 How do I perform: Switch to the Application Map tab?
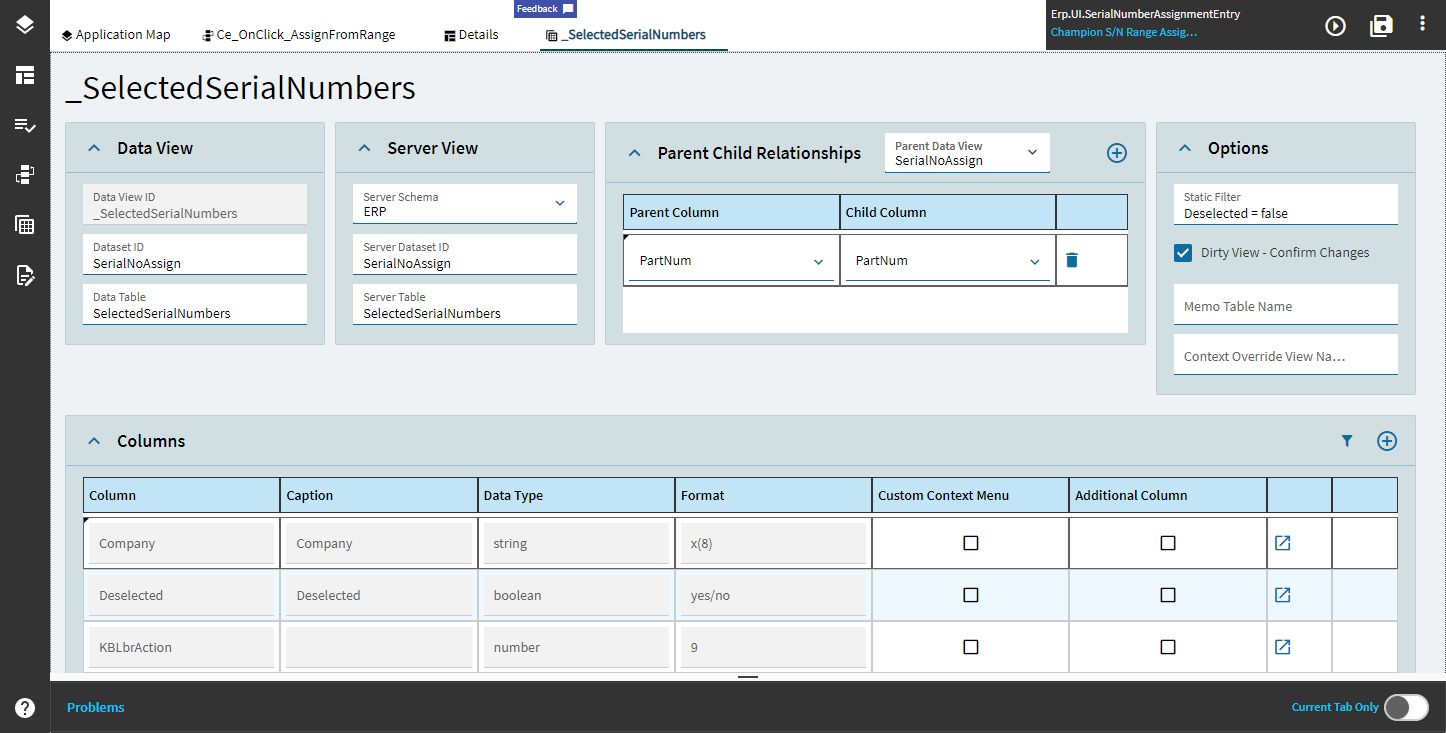(115, 35)
